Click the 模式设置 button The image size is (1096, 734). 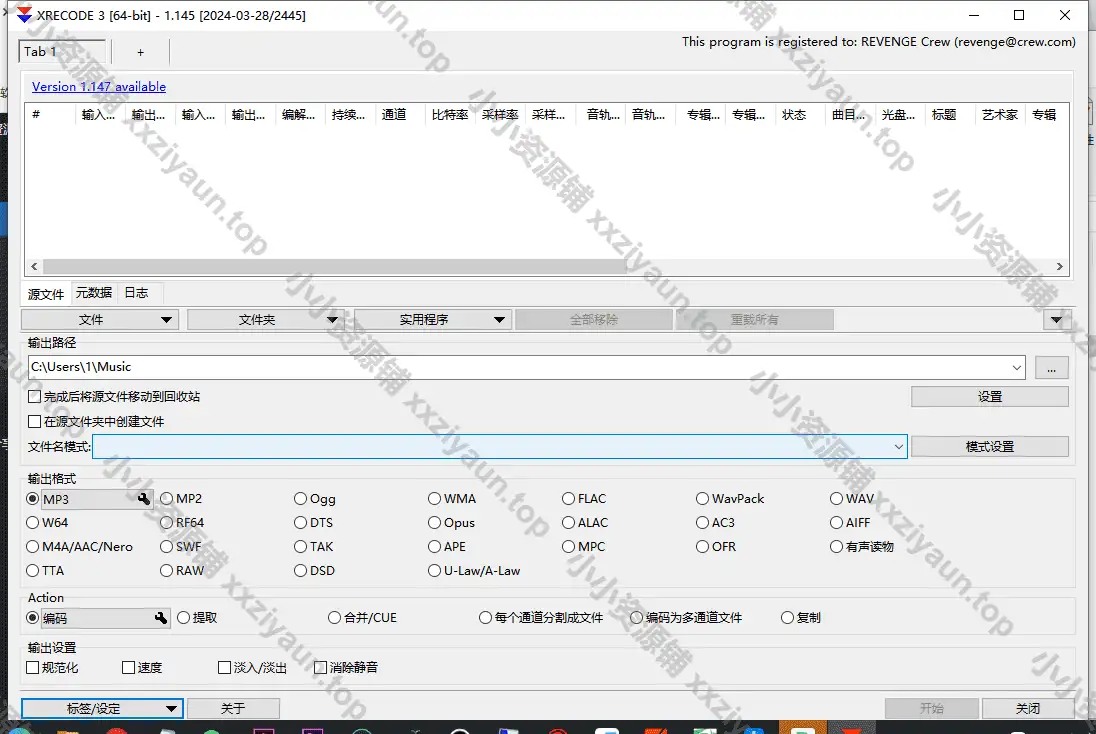(x=989, y=447)
